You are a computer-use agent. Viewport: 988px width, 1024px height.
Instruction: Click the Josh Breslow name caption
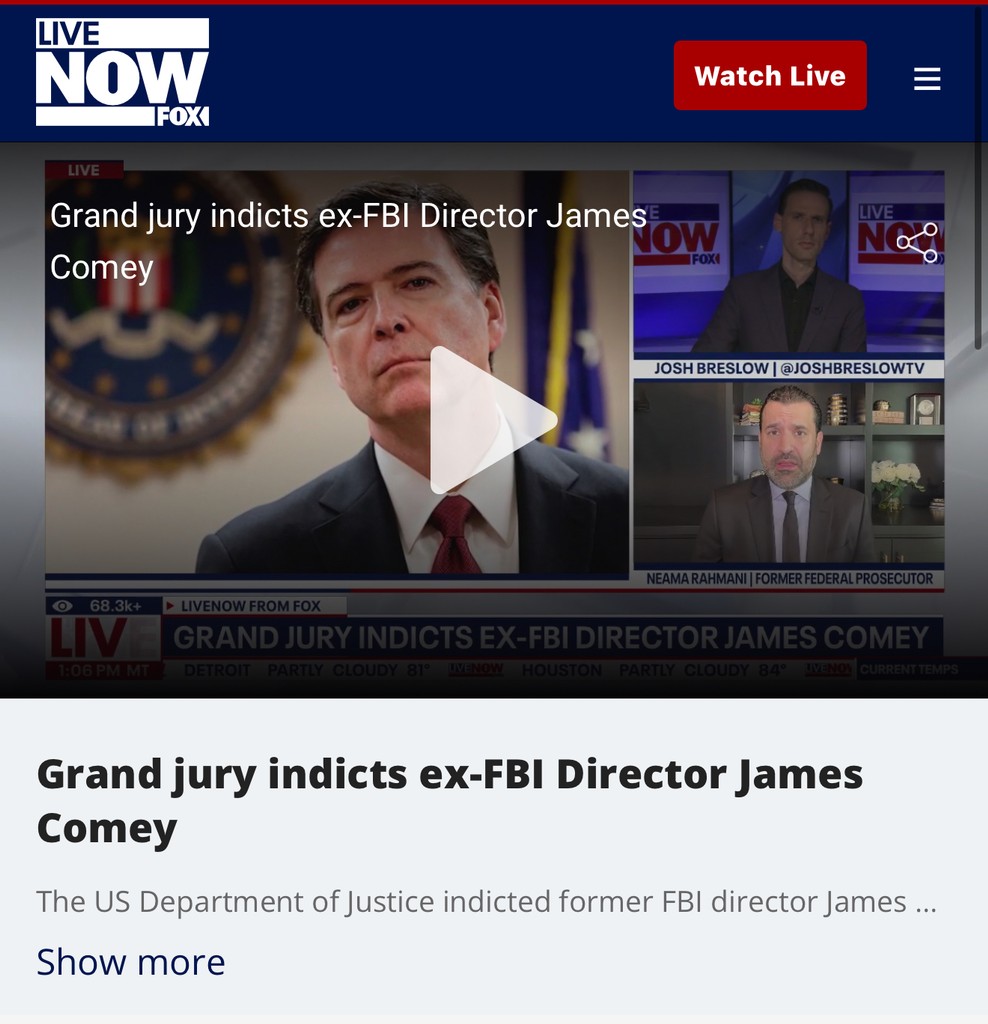pos(789,368)
